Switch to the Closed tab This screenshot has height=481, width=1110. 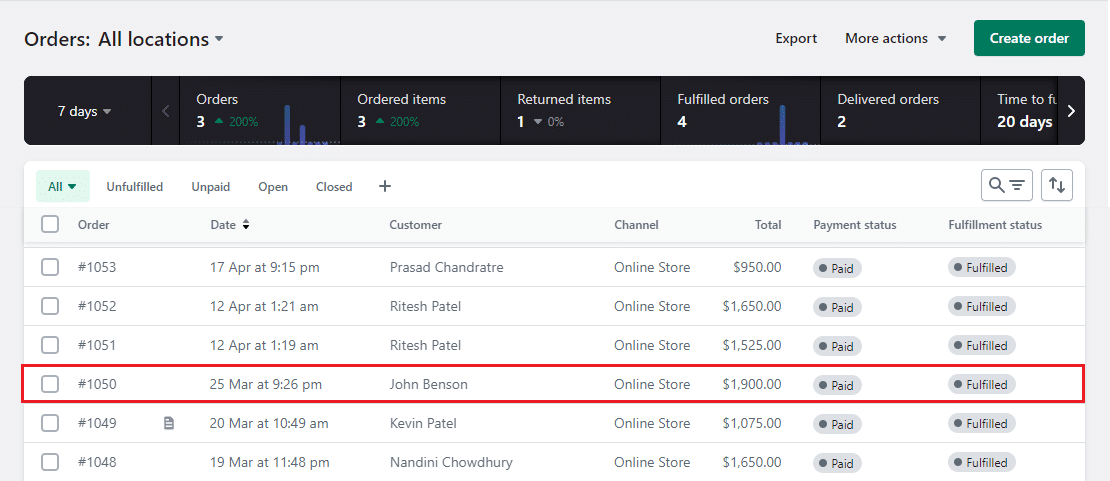tap(334, 187)
